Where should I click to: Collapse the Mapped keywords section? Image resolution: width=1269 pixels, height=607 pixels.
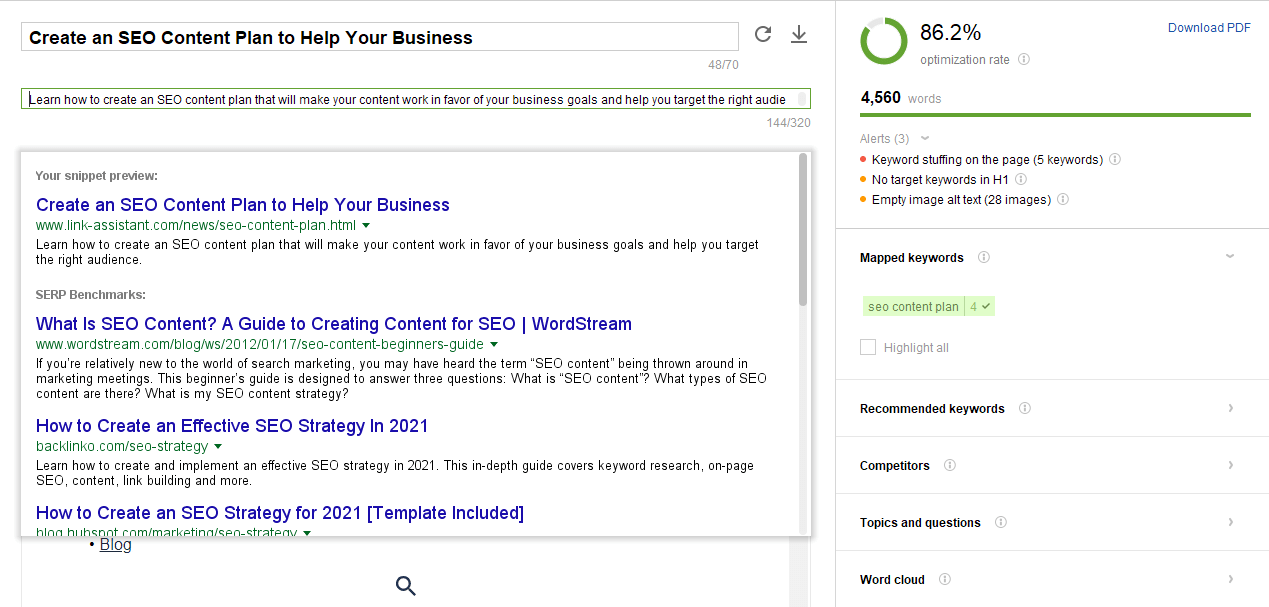(1230, 258)
